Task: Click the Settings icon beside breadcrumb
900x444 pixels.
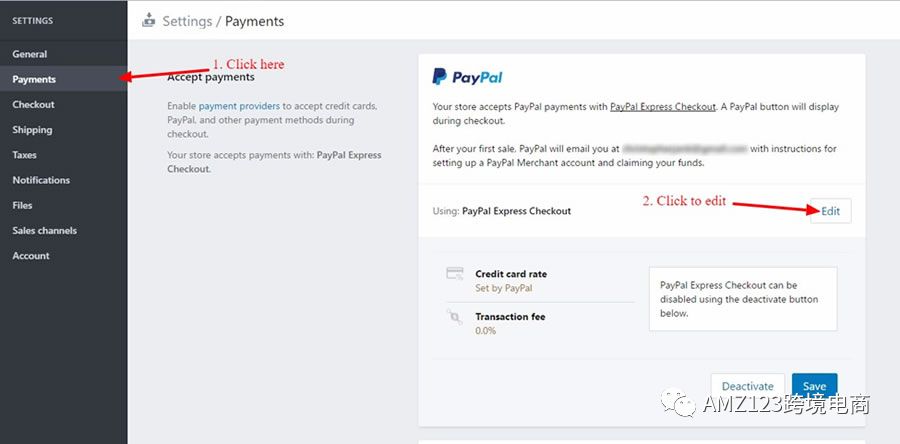Action: [149, 20]
